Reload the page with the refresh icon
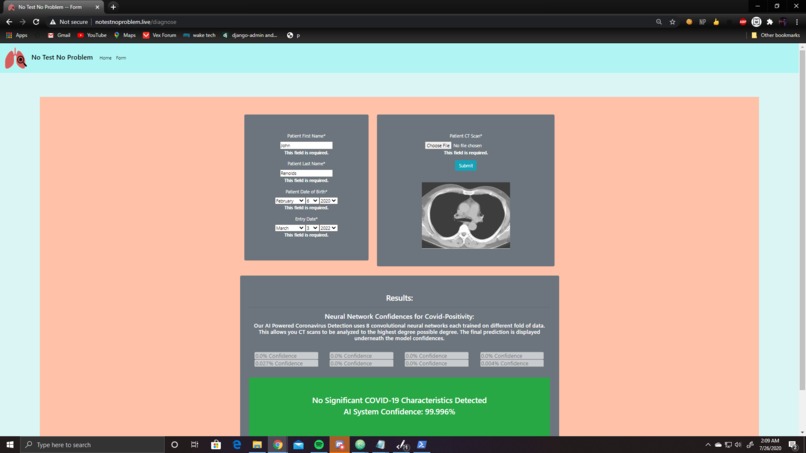 [x=36, y=22]
